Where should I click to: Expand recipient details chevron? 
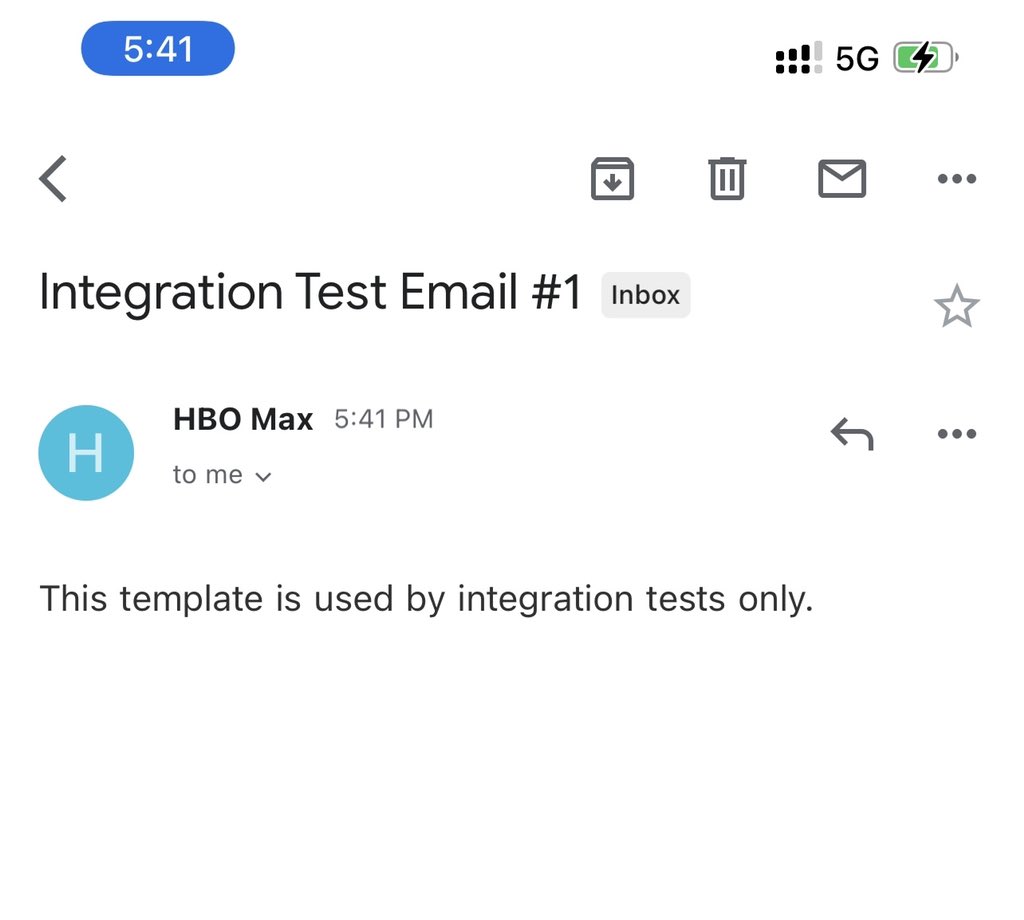pos(264,477)
